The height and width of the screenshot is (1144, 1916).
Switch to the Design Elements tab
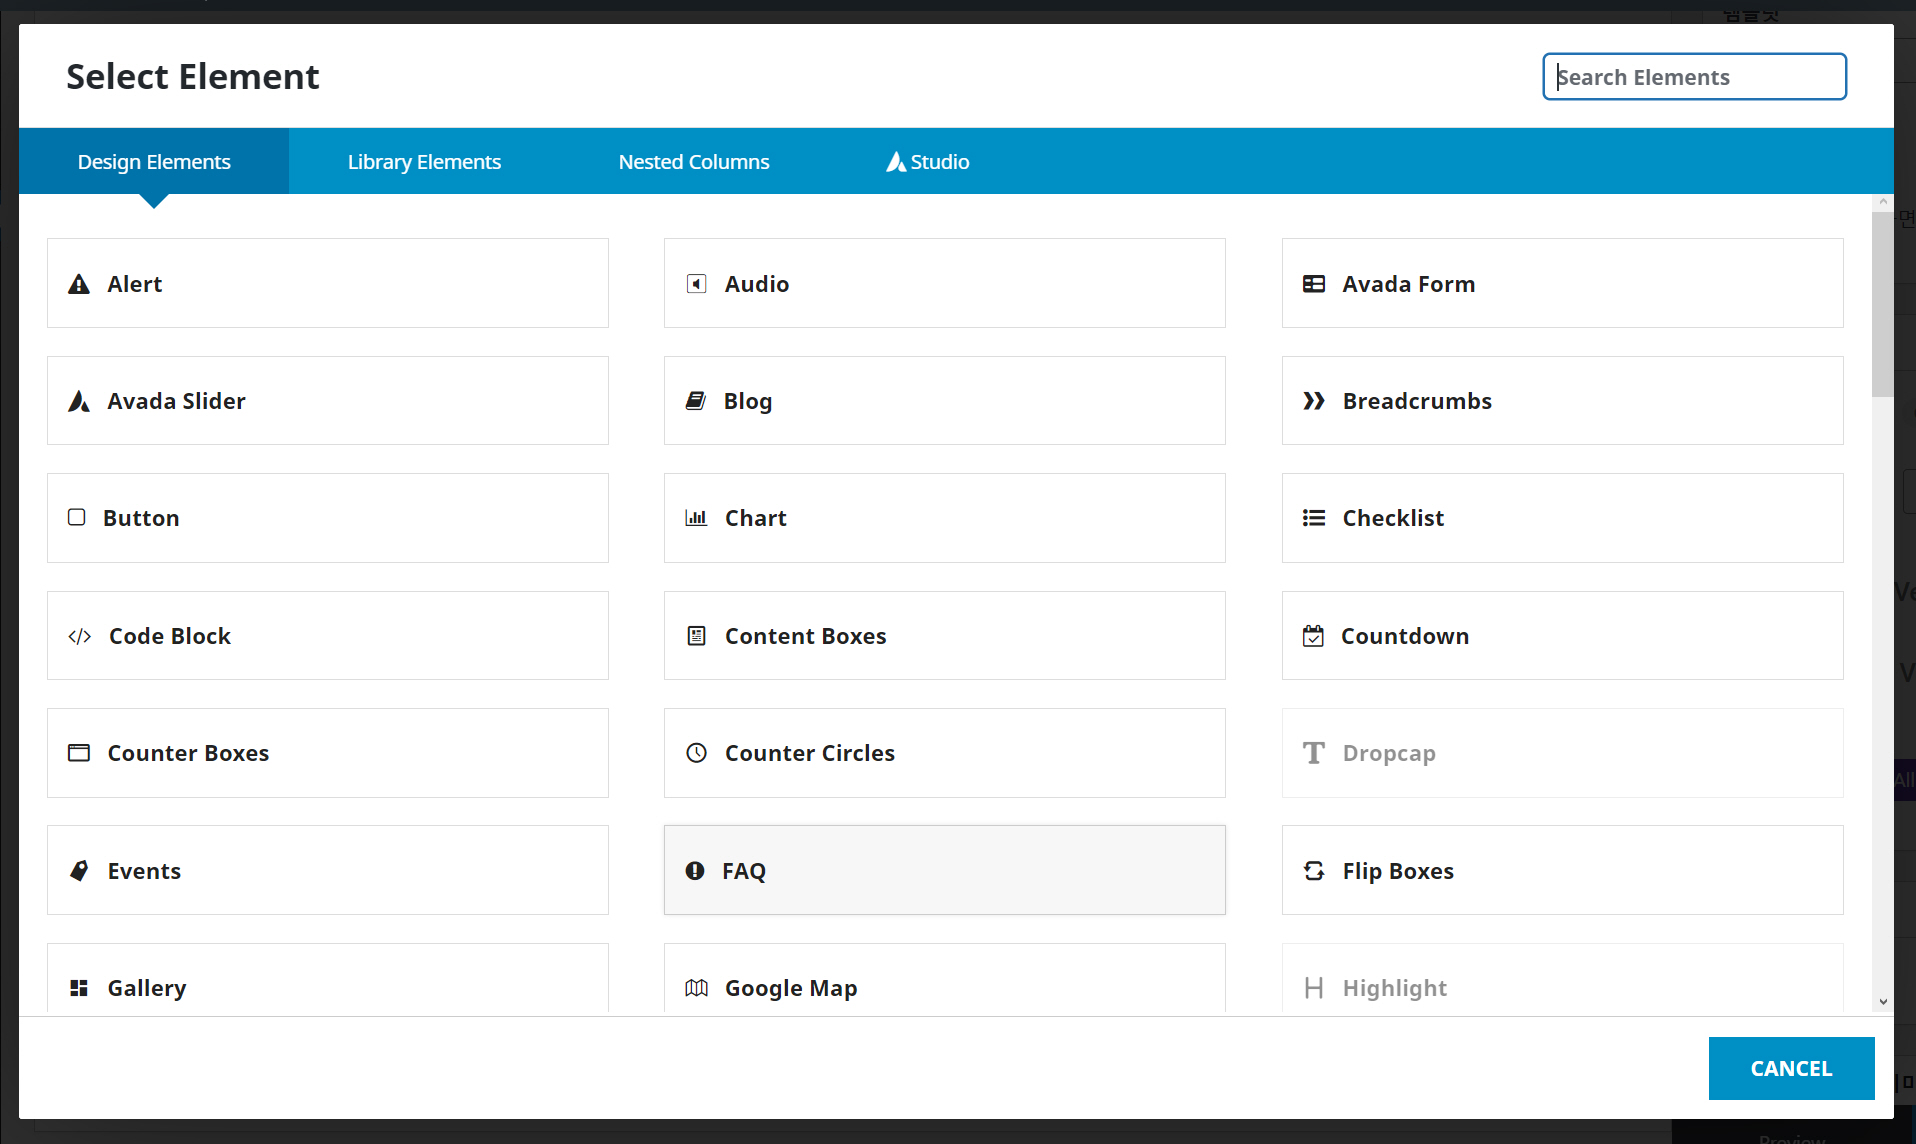click(154, 162)
